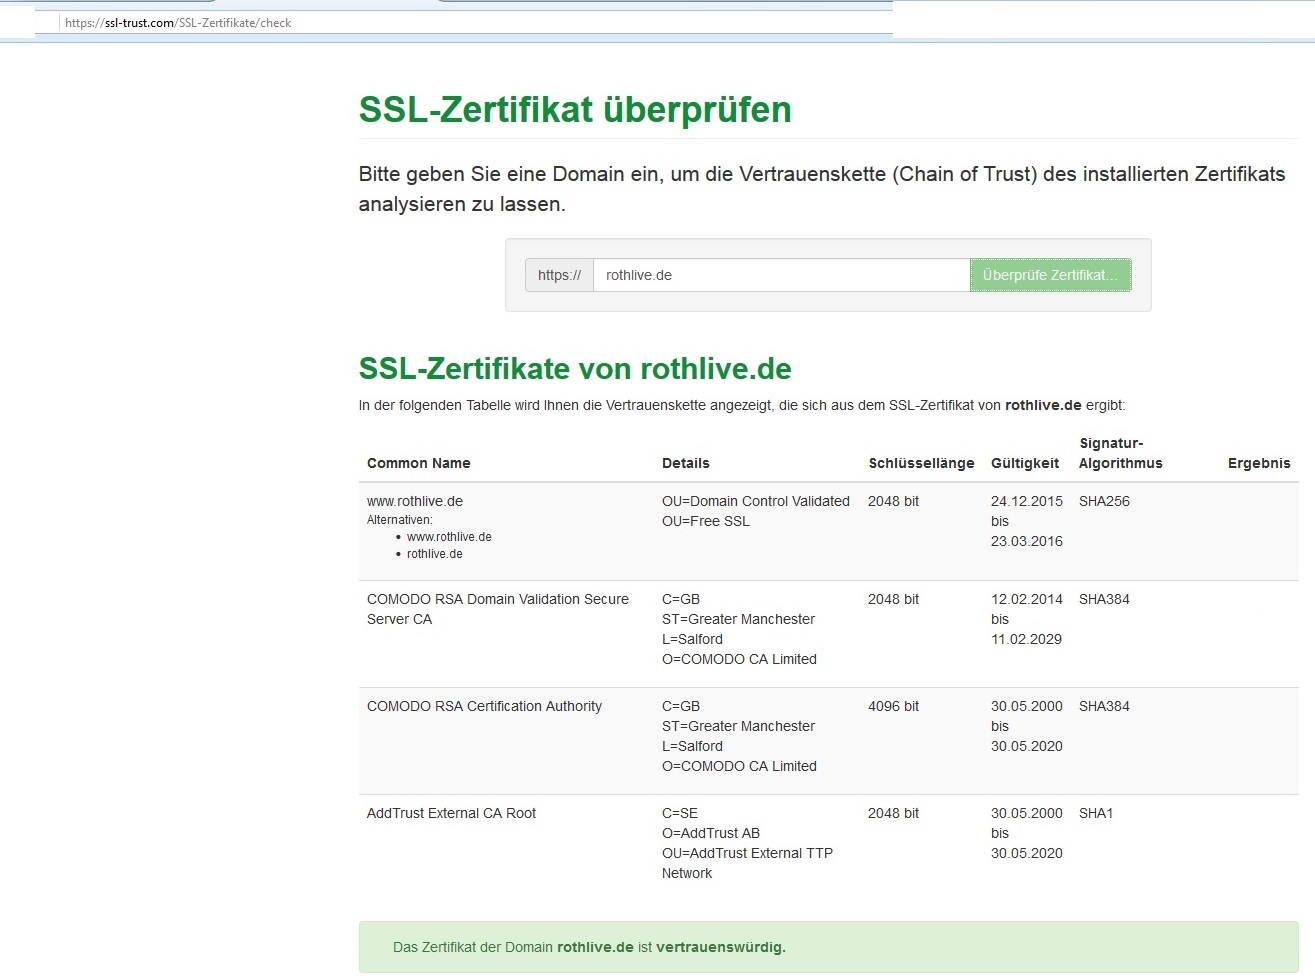Click the browser address bar URL
Viewport: 1315px width, 980px height.
point(178,23)
